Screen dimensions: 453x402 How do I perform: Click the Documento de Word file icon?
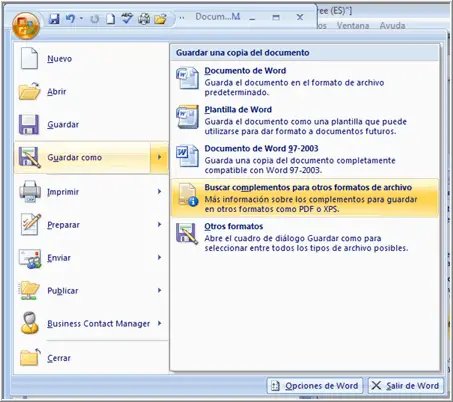coord(187,79)
